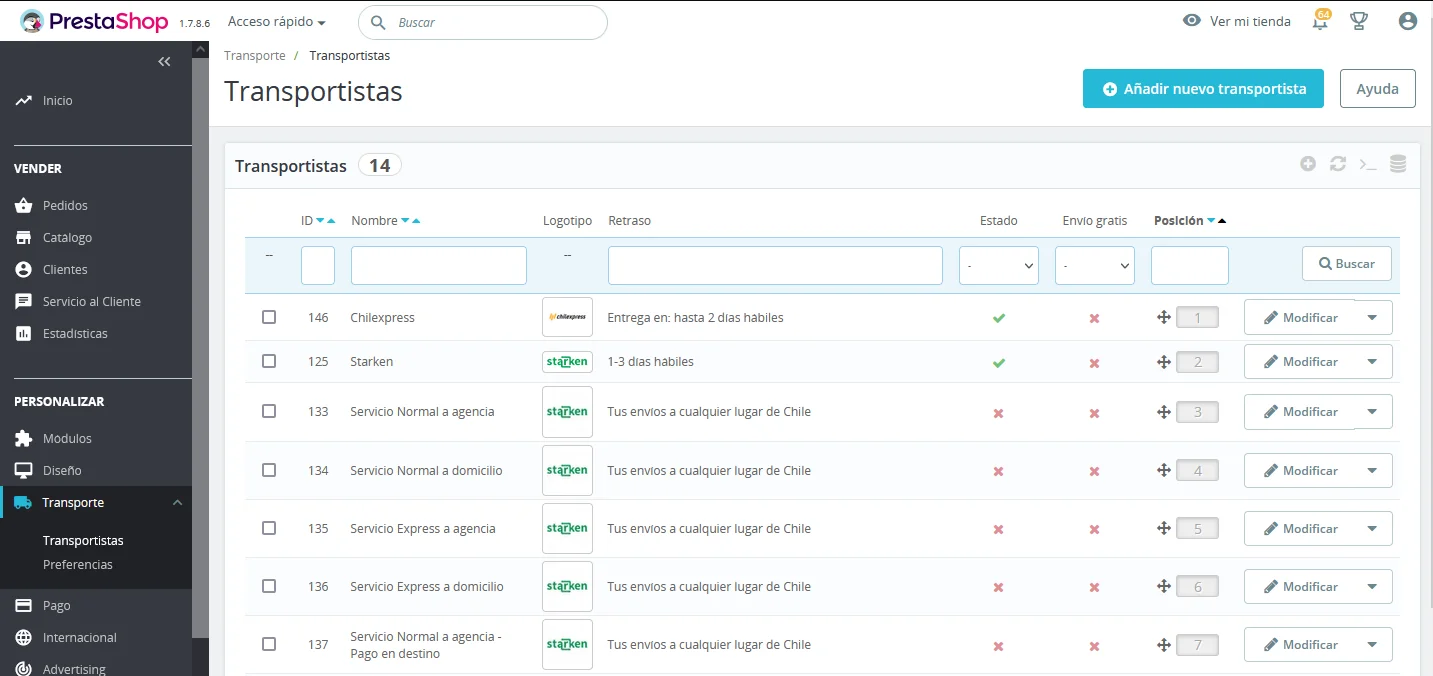
Task: Click the trophy achievements icon in header
Action: click(x=1359, y=21)
